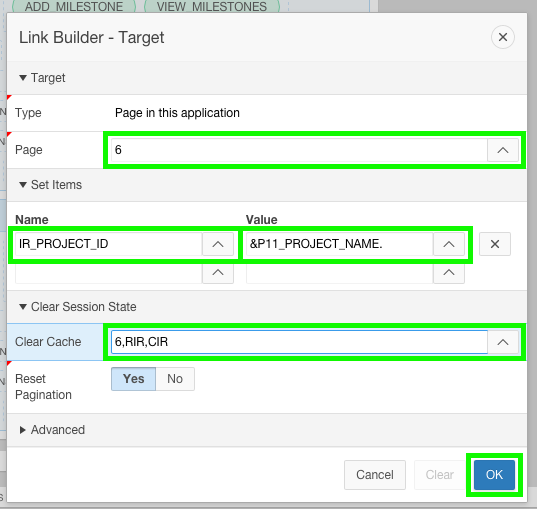537x509 pixels.
Task: Click the ADD_MILESTONE button behind the dialog
Action: pyautogui.click(x=74, y=6)
